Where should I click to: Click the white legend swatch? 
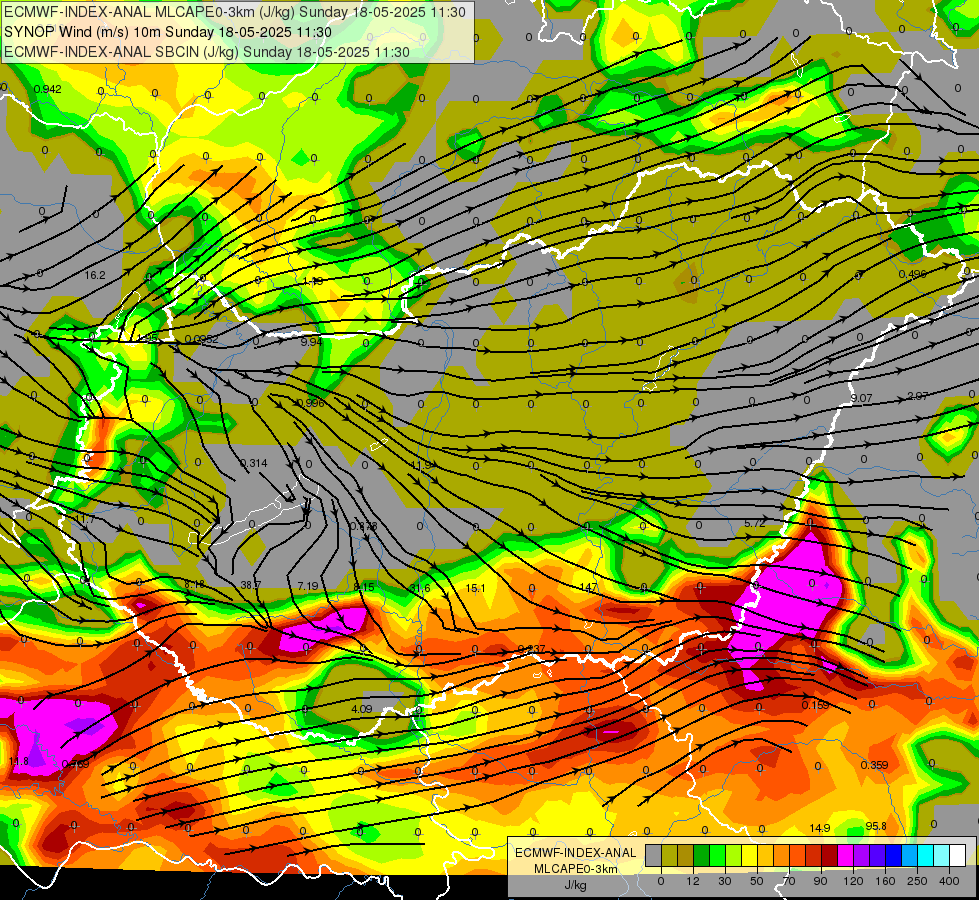958,856
